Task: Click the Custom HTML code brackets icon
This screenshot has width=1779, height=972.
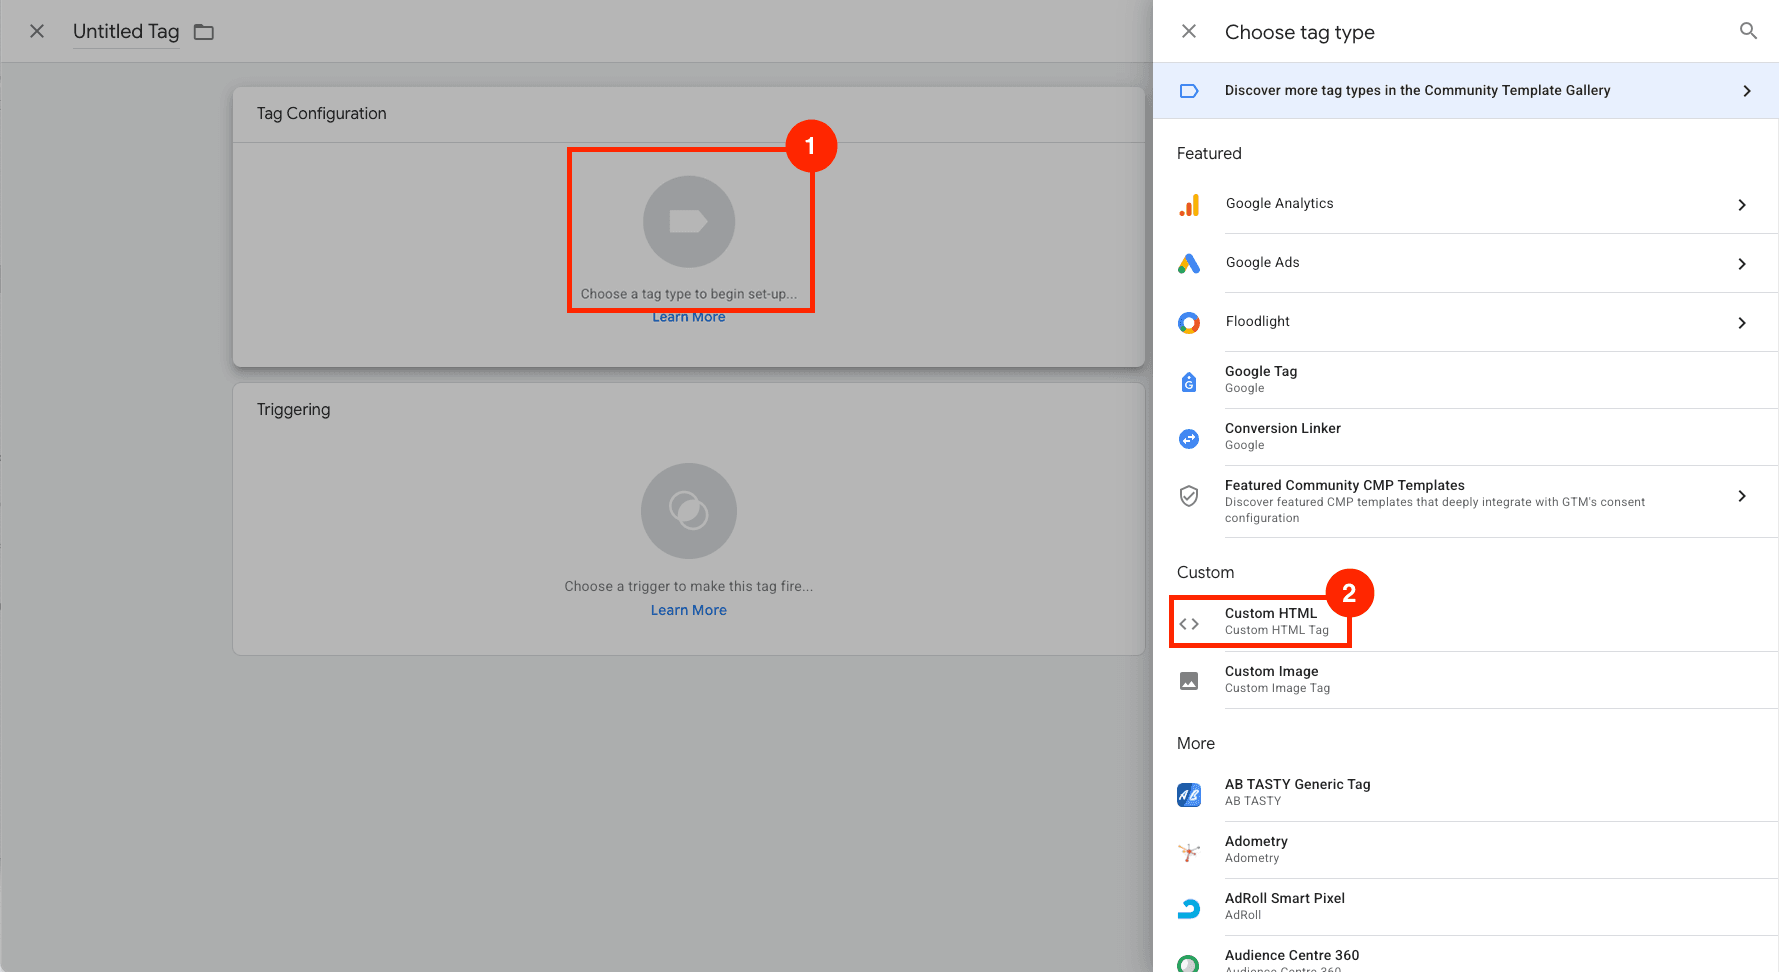Action: [1189, 624]
